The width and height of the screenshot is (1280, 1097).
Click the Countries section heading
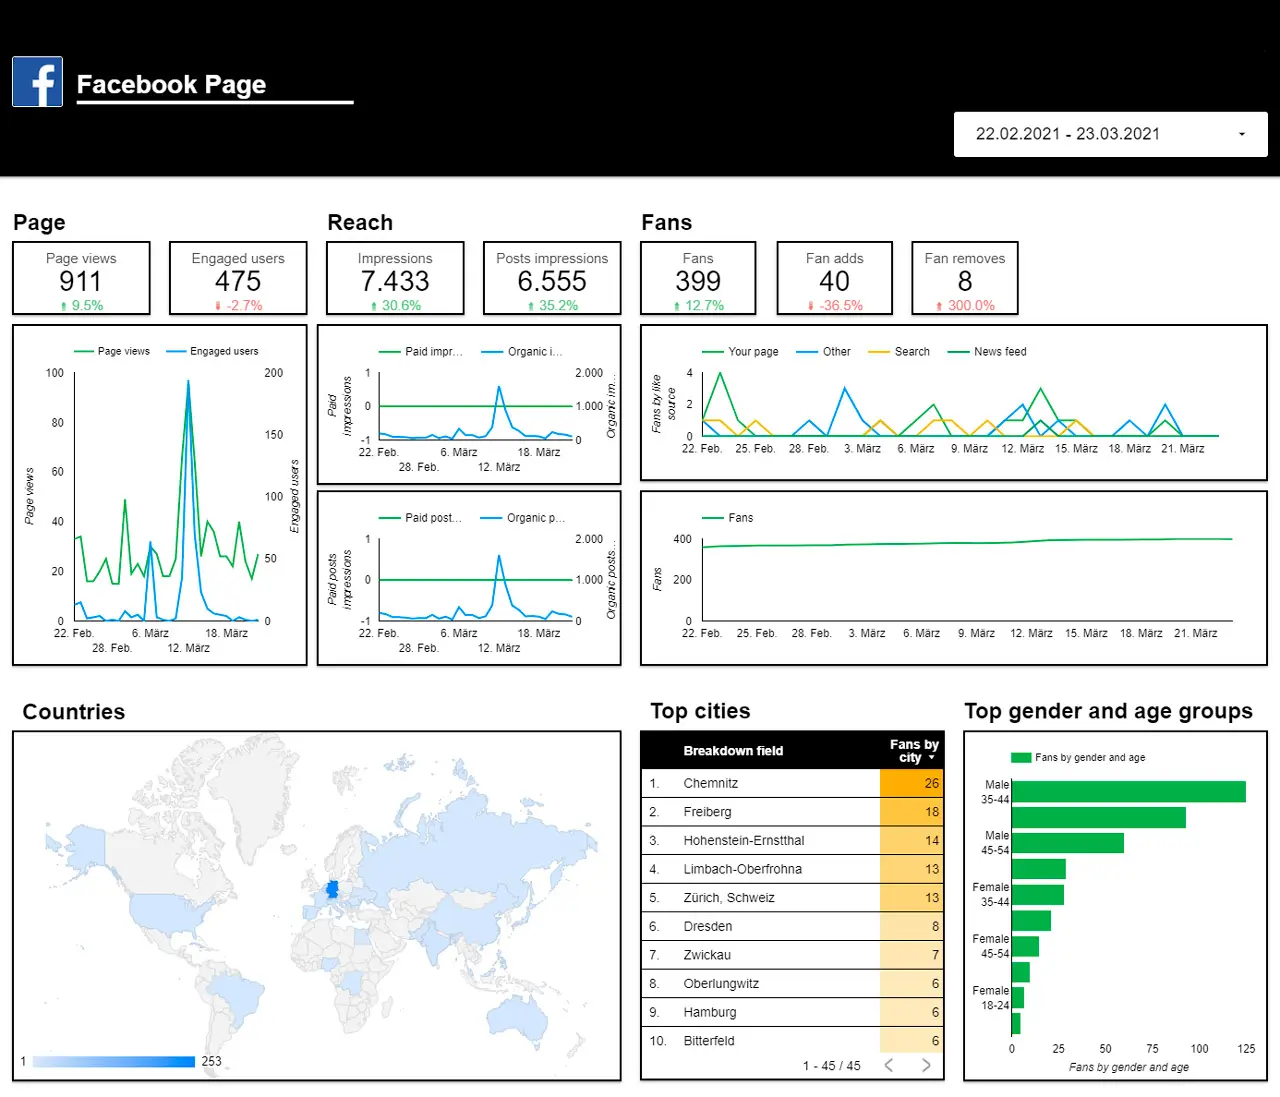click(74, 711)
